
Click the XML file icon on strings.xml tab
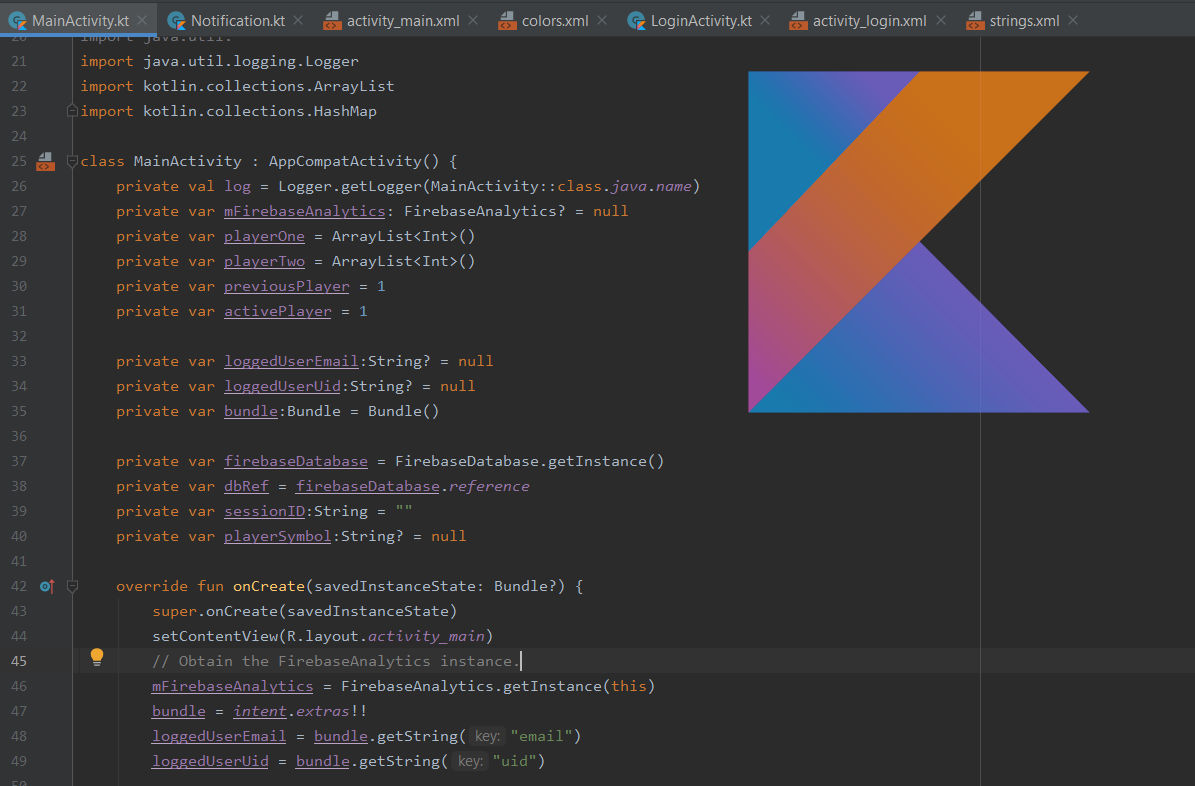click(975, 18)
